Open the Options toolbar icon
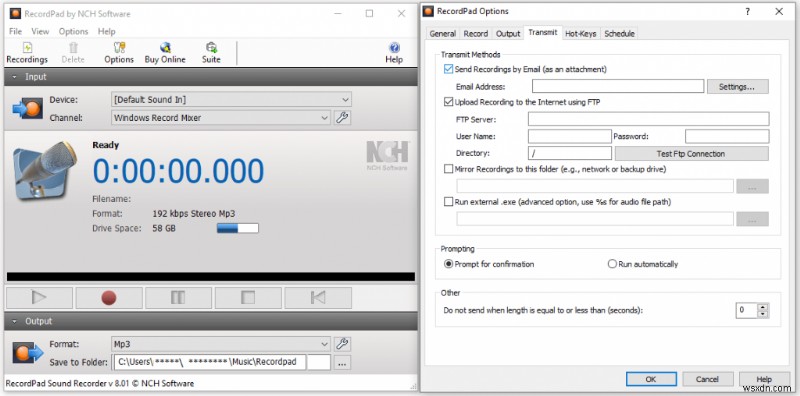Viewport: 800px width, 396px height. click(119, 53)
